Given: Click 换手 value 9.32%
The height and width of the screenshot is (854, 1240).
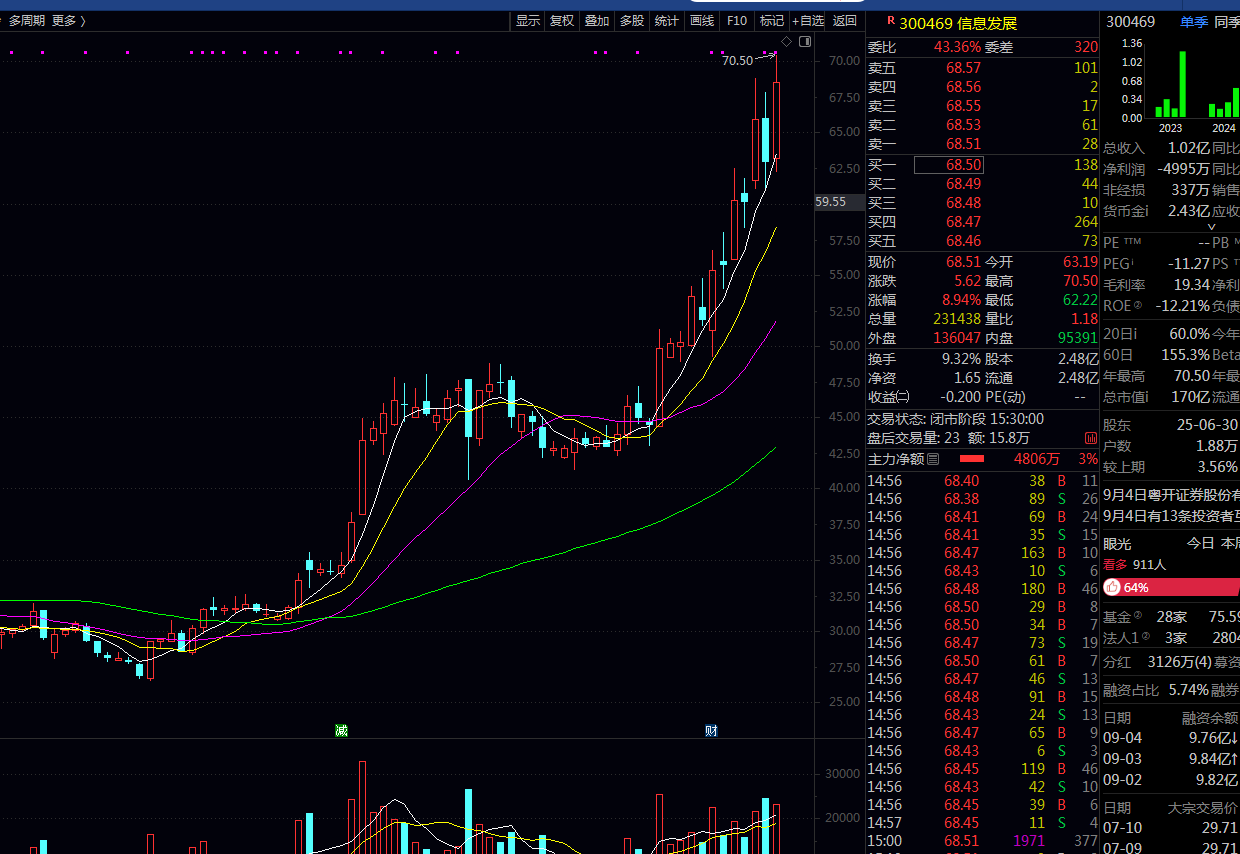Looking at the screenshot, I should [961, 359].
